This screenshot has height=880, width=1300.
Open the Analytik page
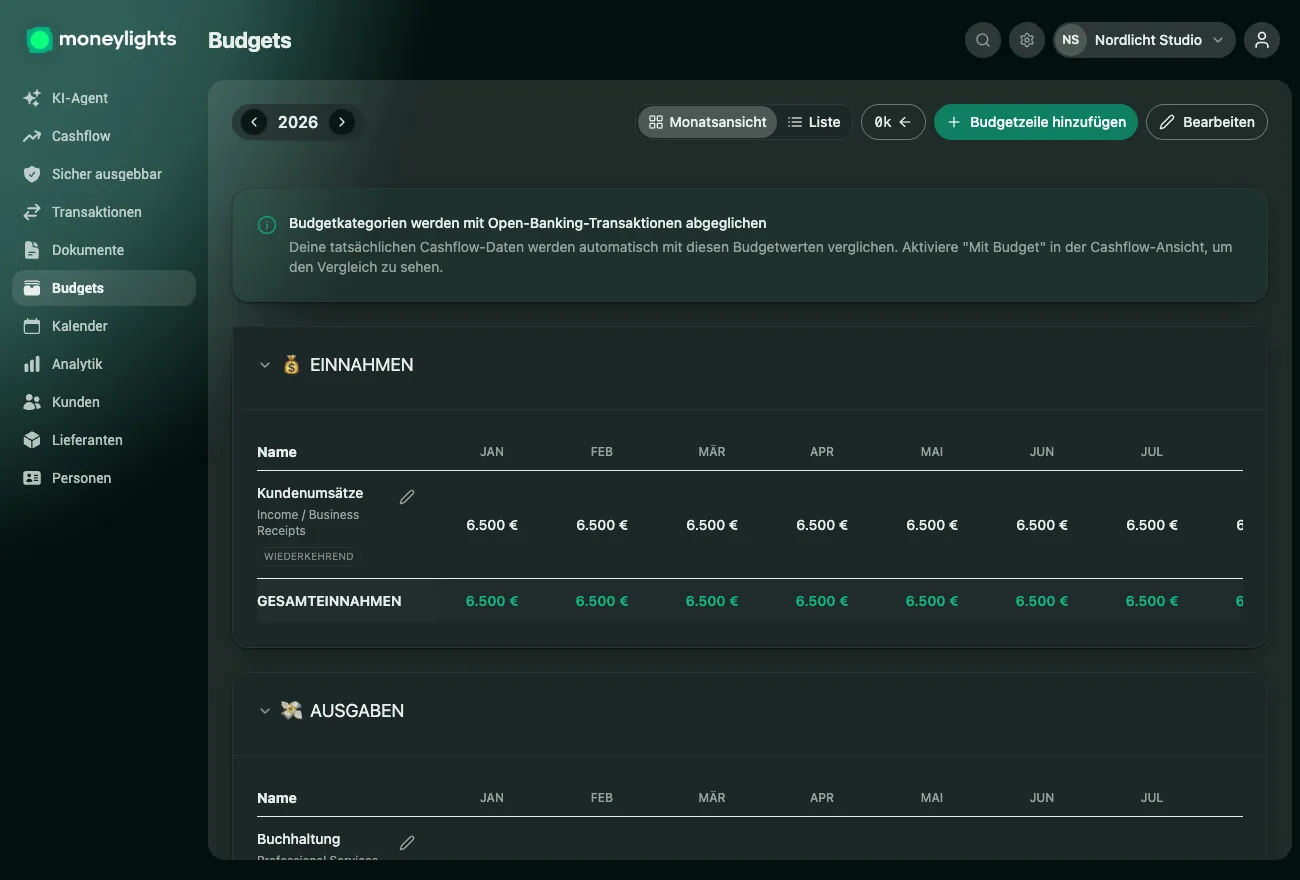pos(104,364)
